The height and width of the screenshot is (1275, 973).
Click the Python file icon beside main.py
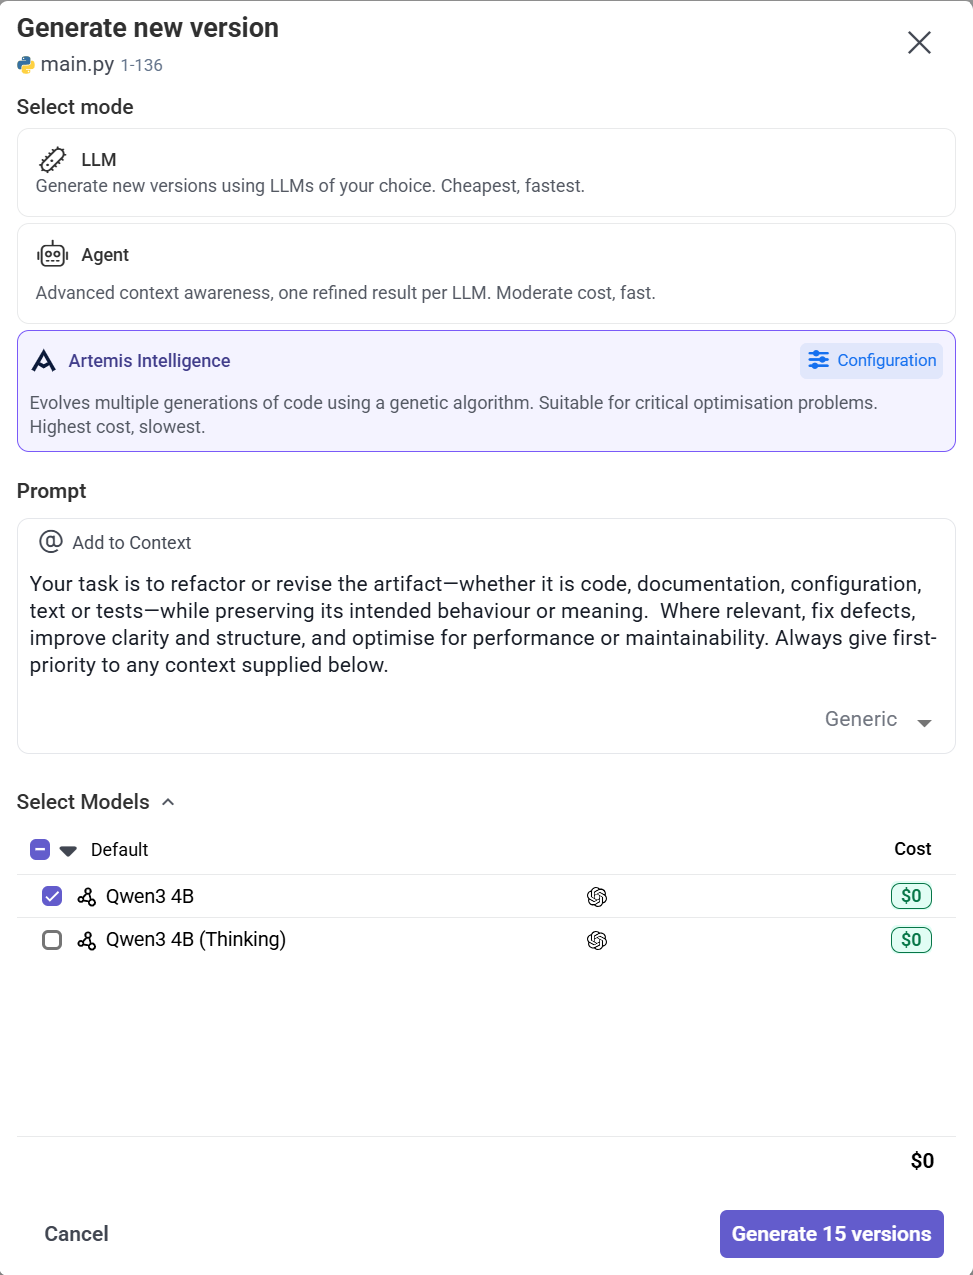[x=26, y=65]
